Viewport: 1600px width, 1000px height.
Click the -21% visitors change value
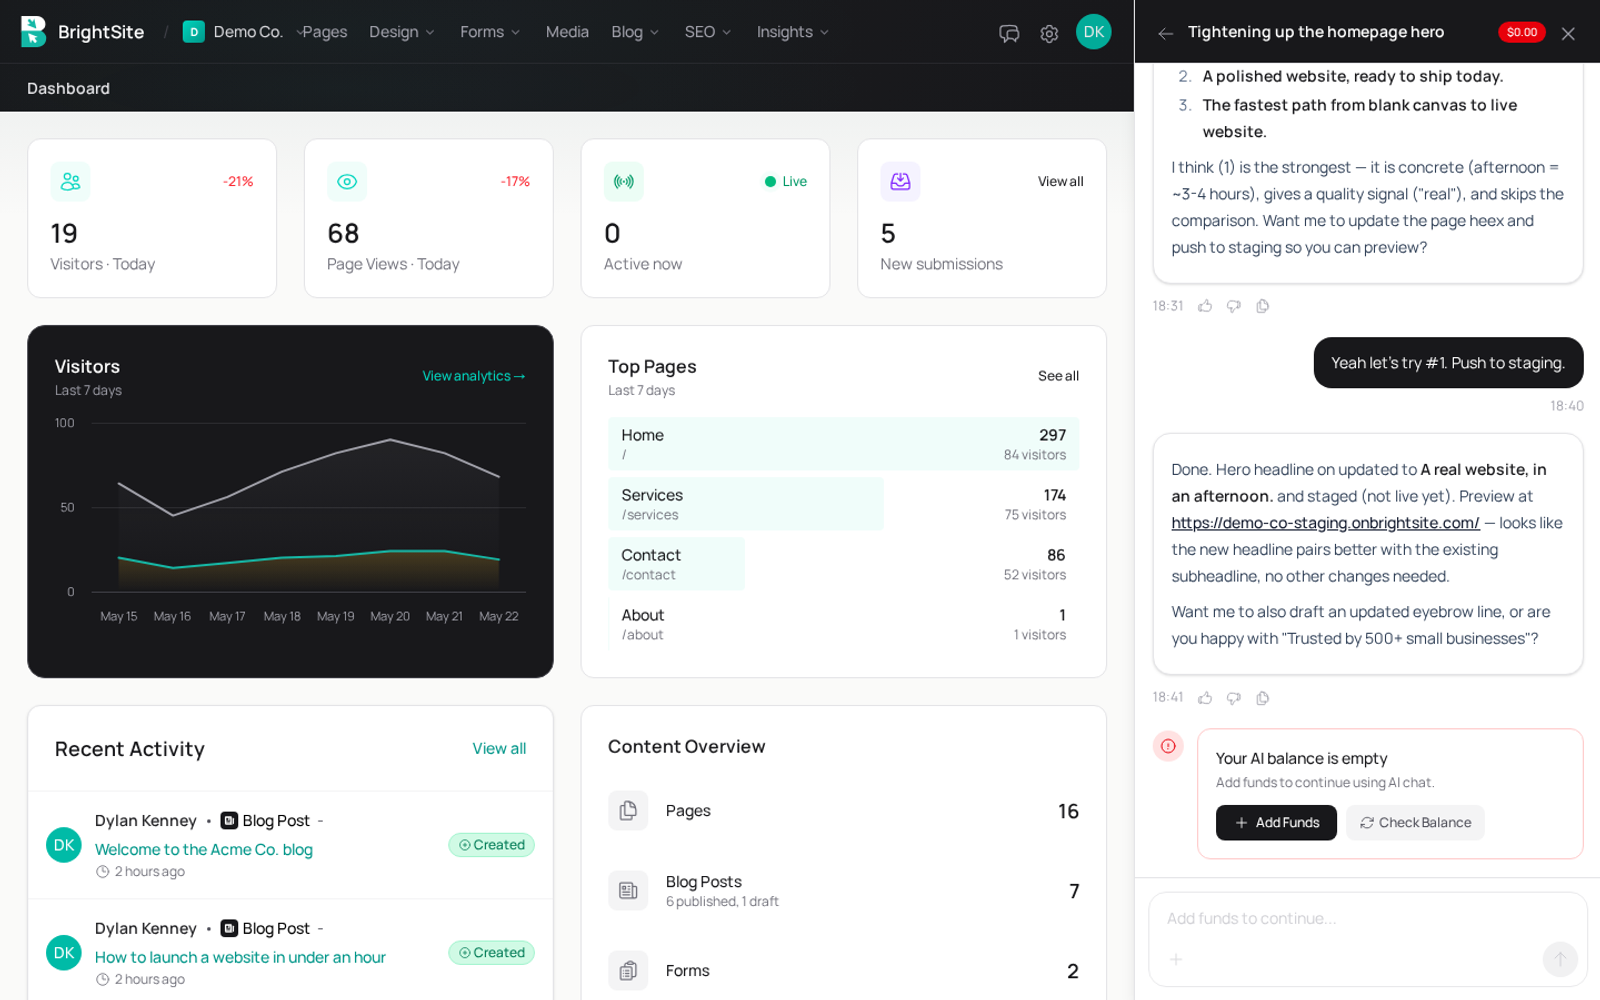coord(238,181)
